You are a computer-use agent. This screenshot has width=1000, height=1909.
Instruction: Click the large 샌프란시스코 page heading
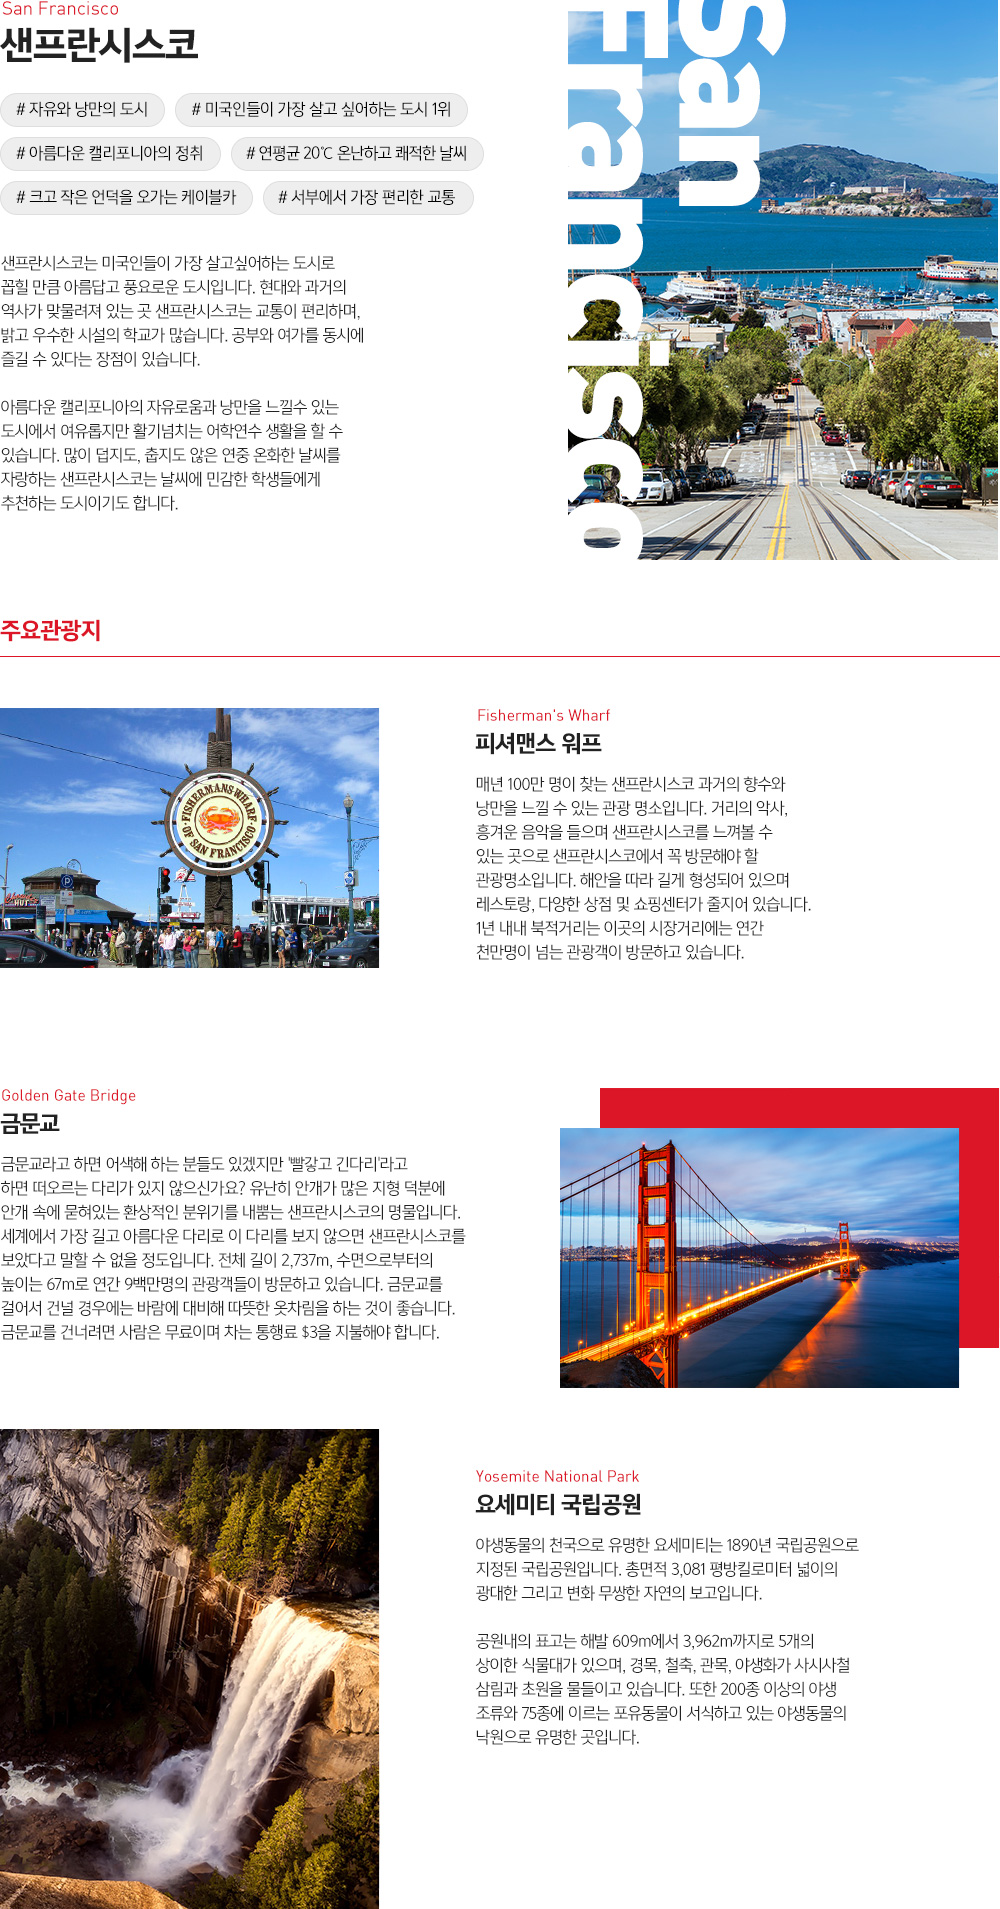point(99,46)
